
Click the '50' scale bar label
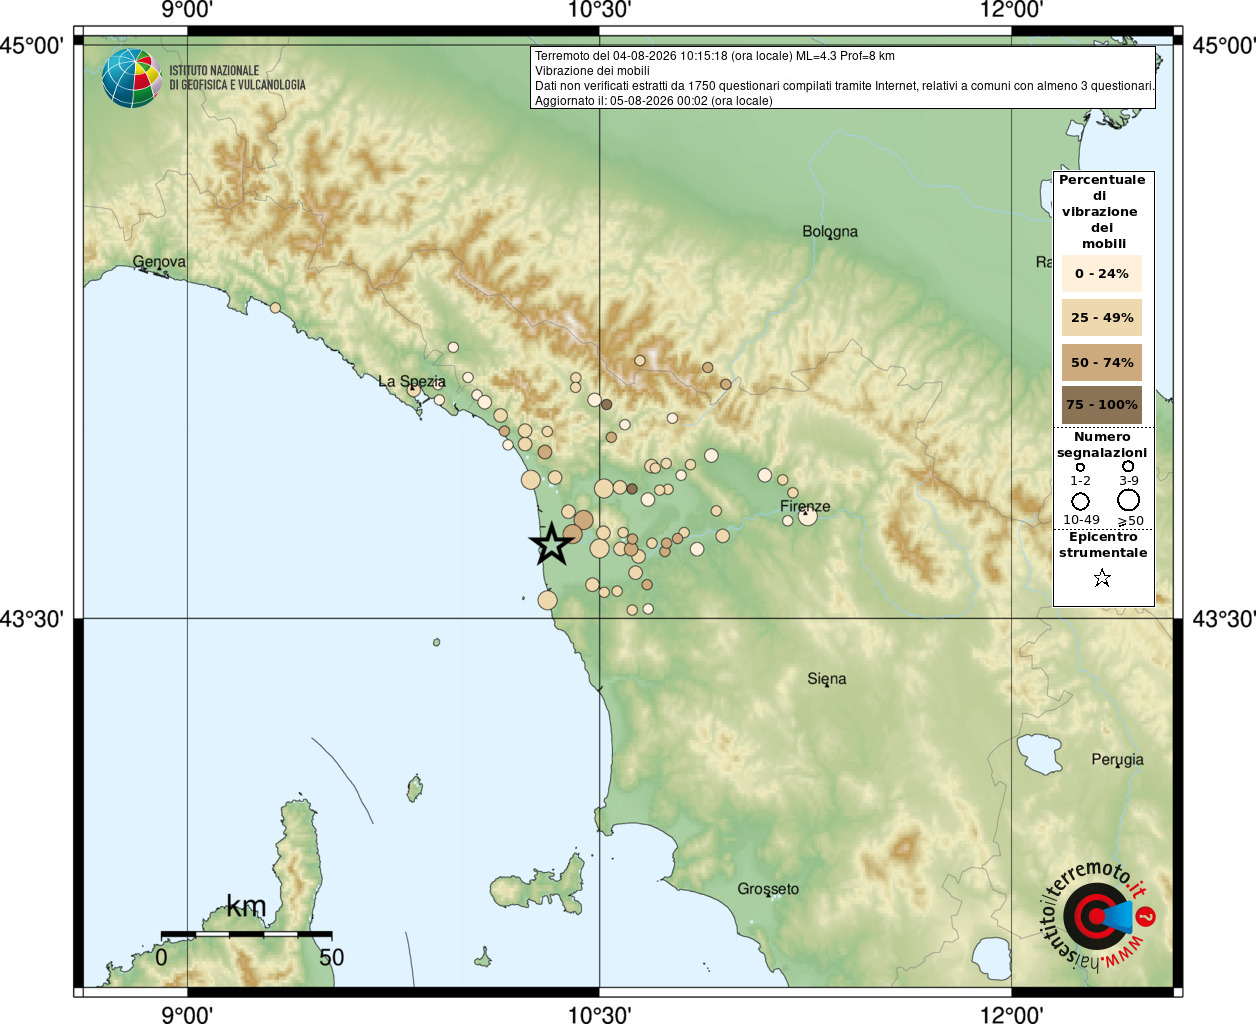332,957
